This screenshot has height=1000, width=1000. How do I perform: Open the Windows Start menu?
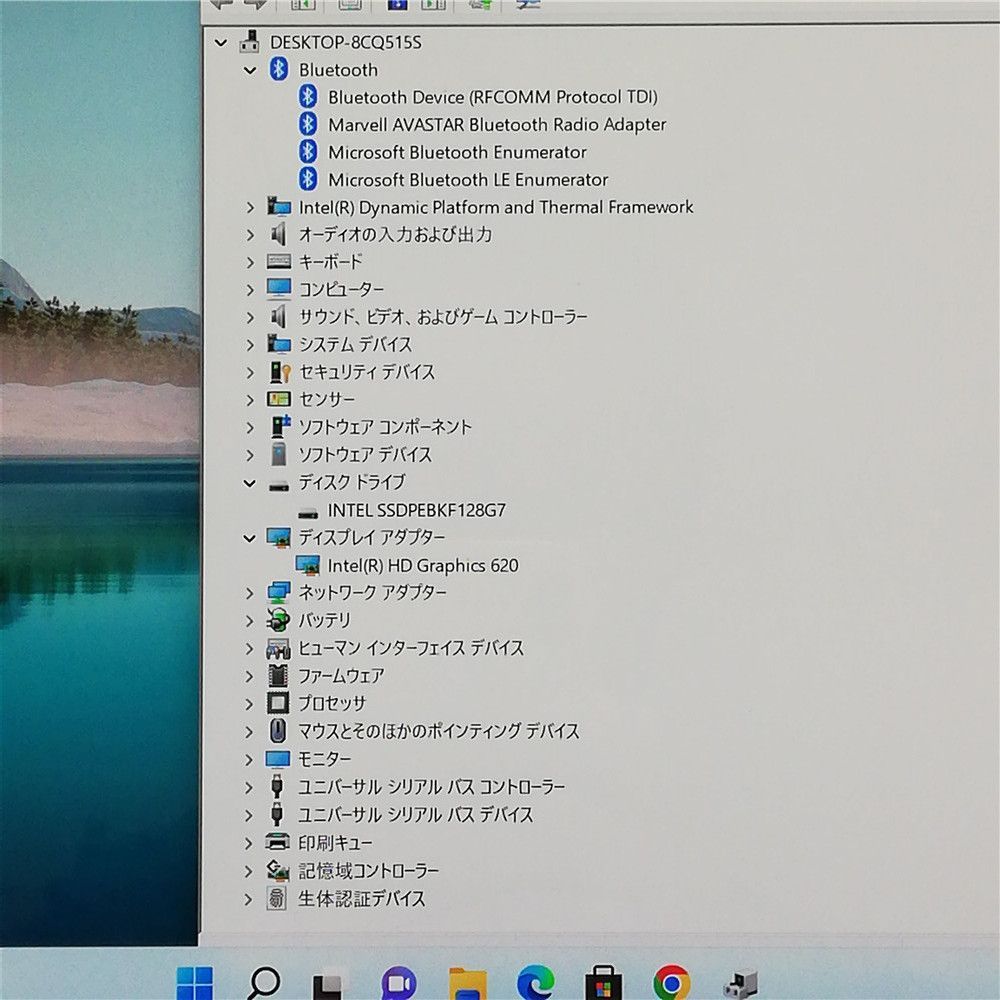[194, 982]
